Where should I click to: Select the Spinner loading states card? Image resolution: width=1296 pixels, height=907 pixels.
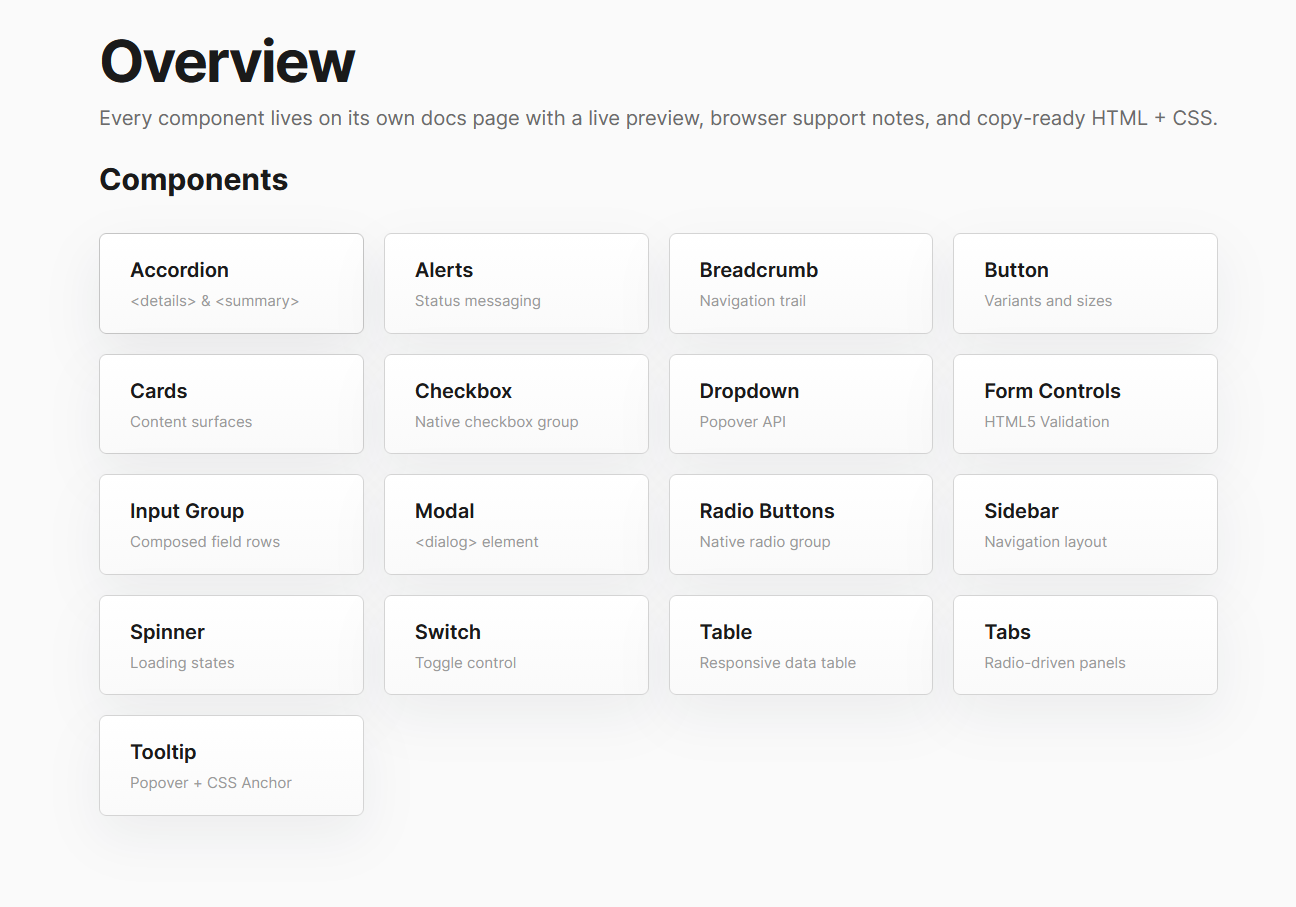point(231,644)
